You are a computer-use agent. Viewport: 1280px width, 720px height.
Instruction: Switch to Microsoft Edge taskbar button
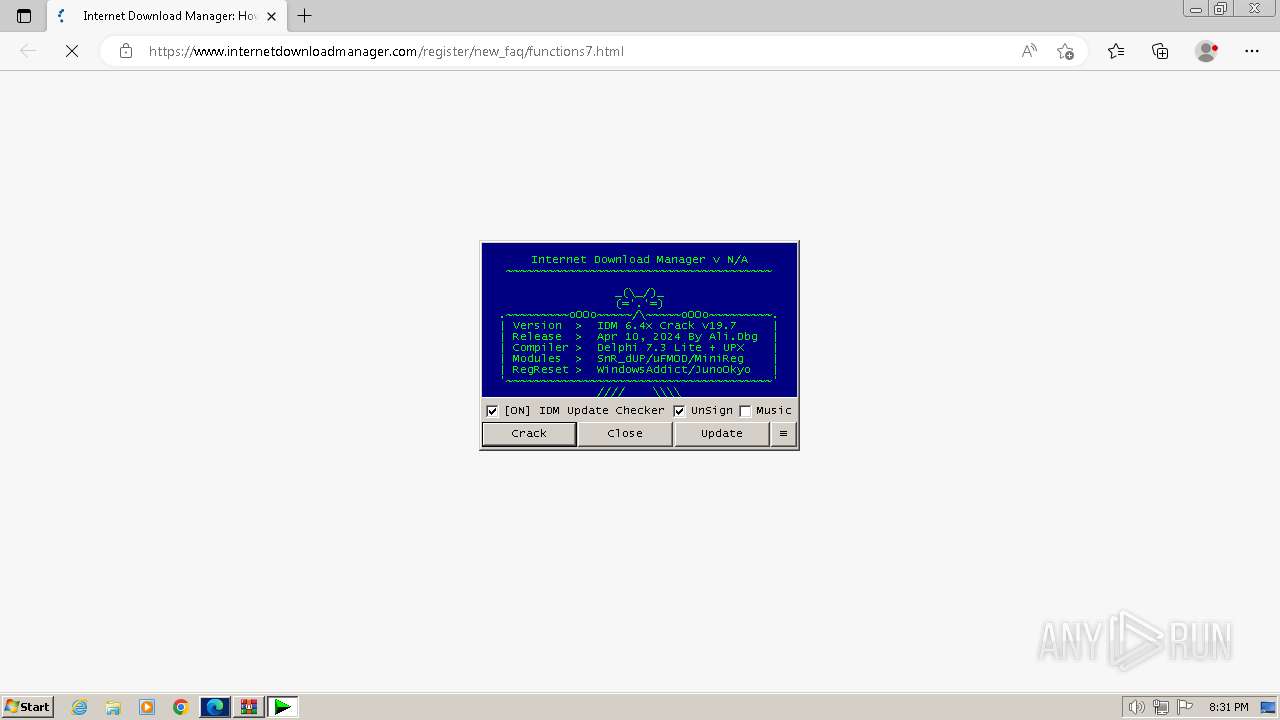(x=215, y=707)
